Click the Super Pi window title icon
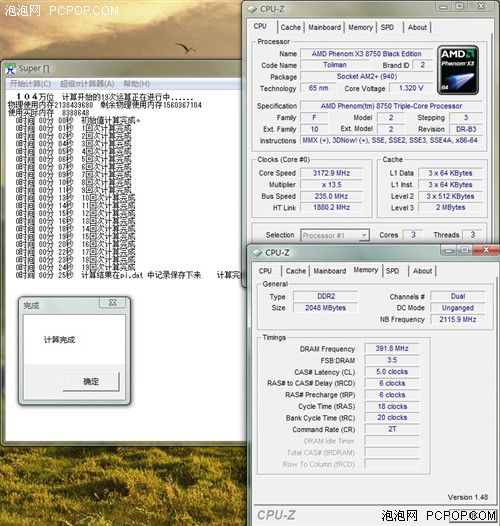 pyautogui.click(x=11, y=69)
